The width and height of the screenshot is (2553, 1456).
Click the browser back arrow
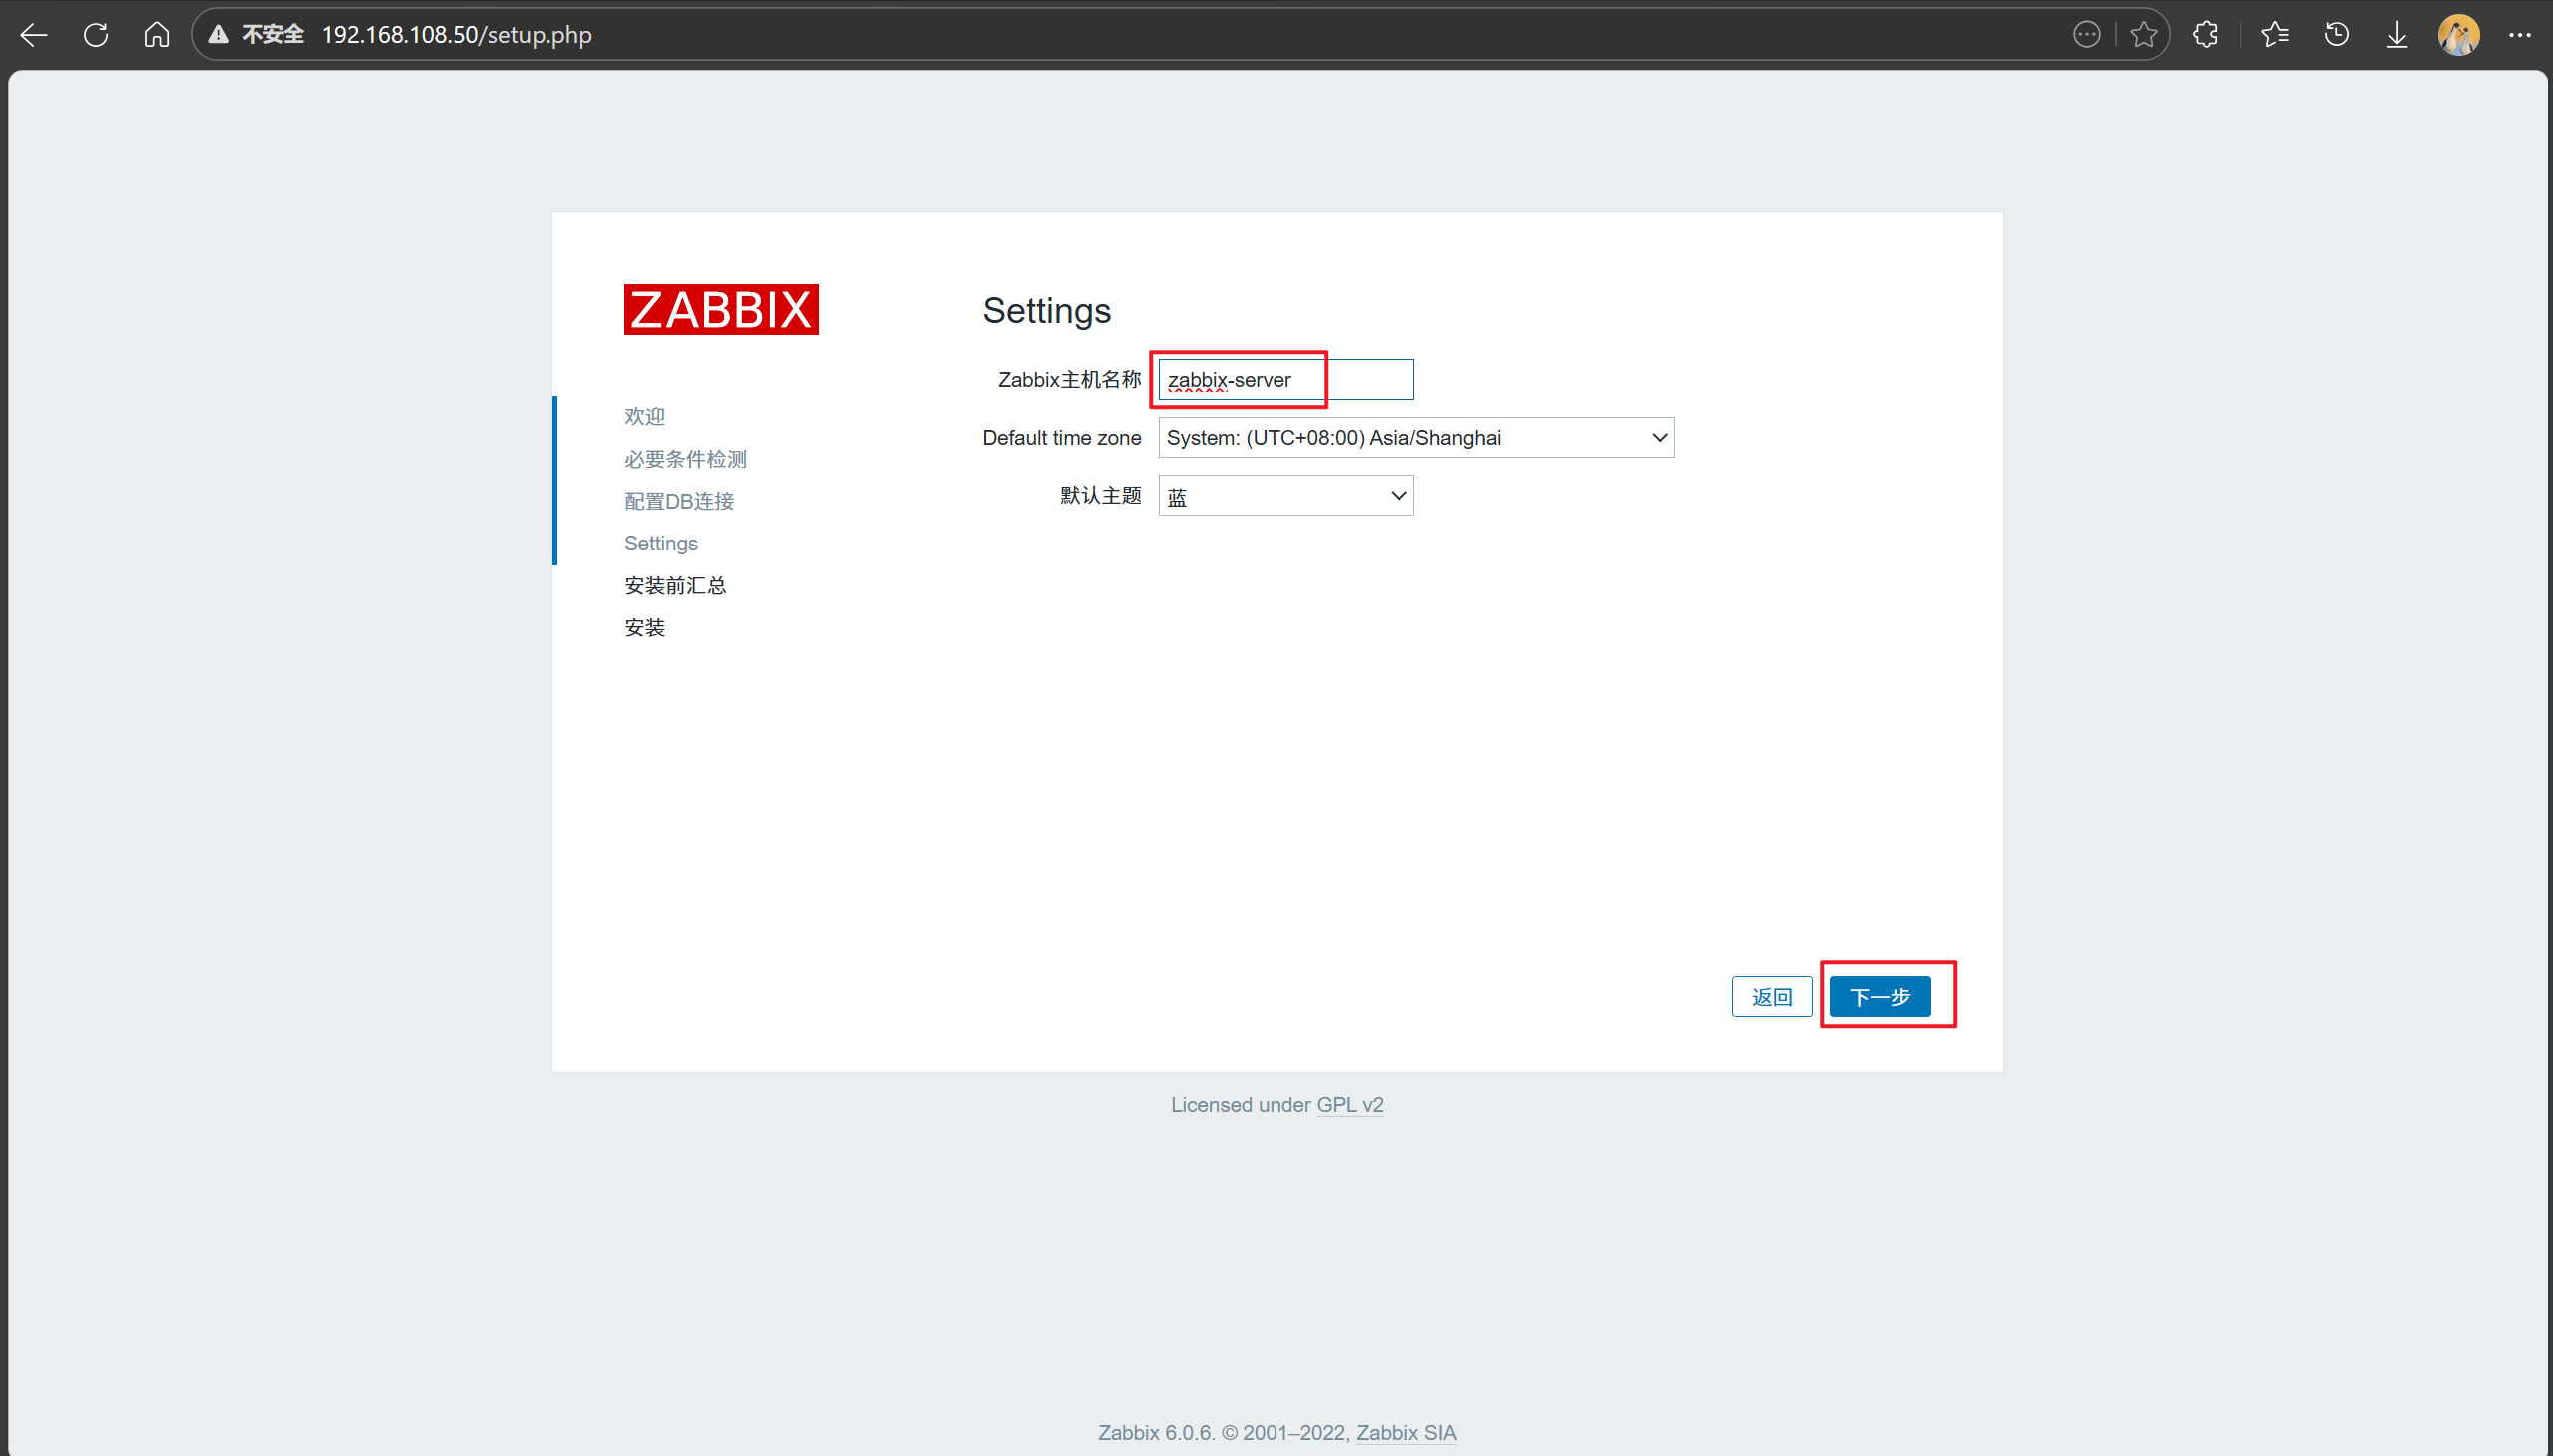34,35
